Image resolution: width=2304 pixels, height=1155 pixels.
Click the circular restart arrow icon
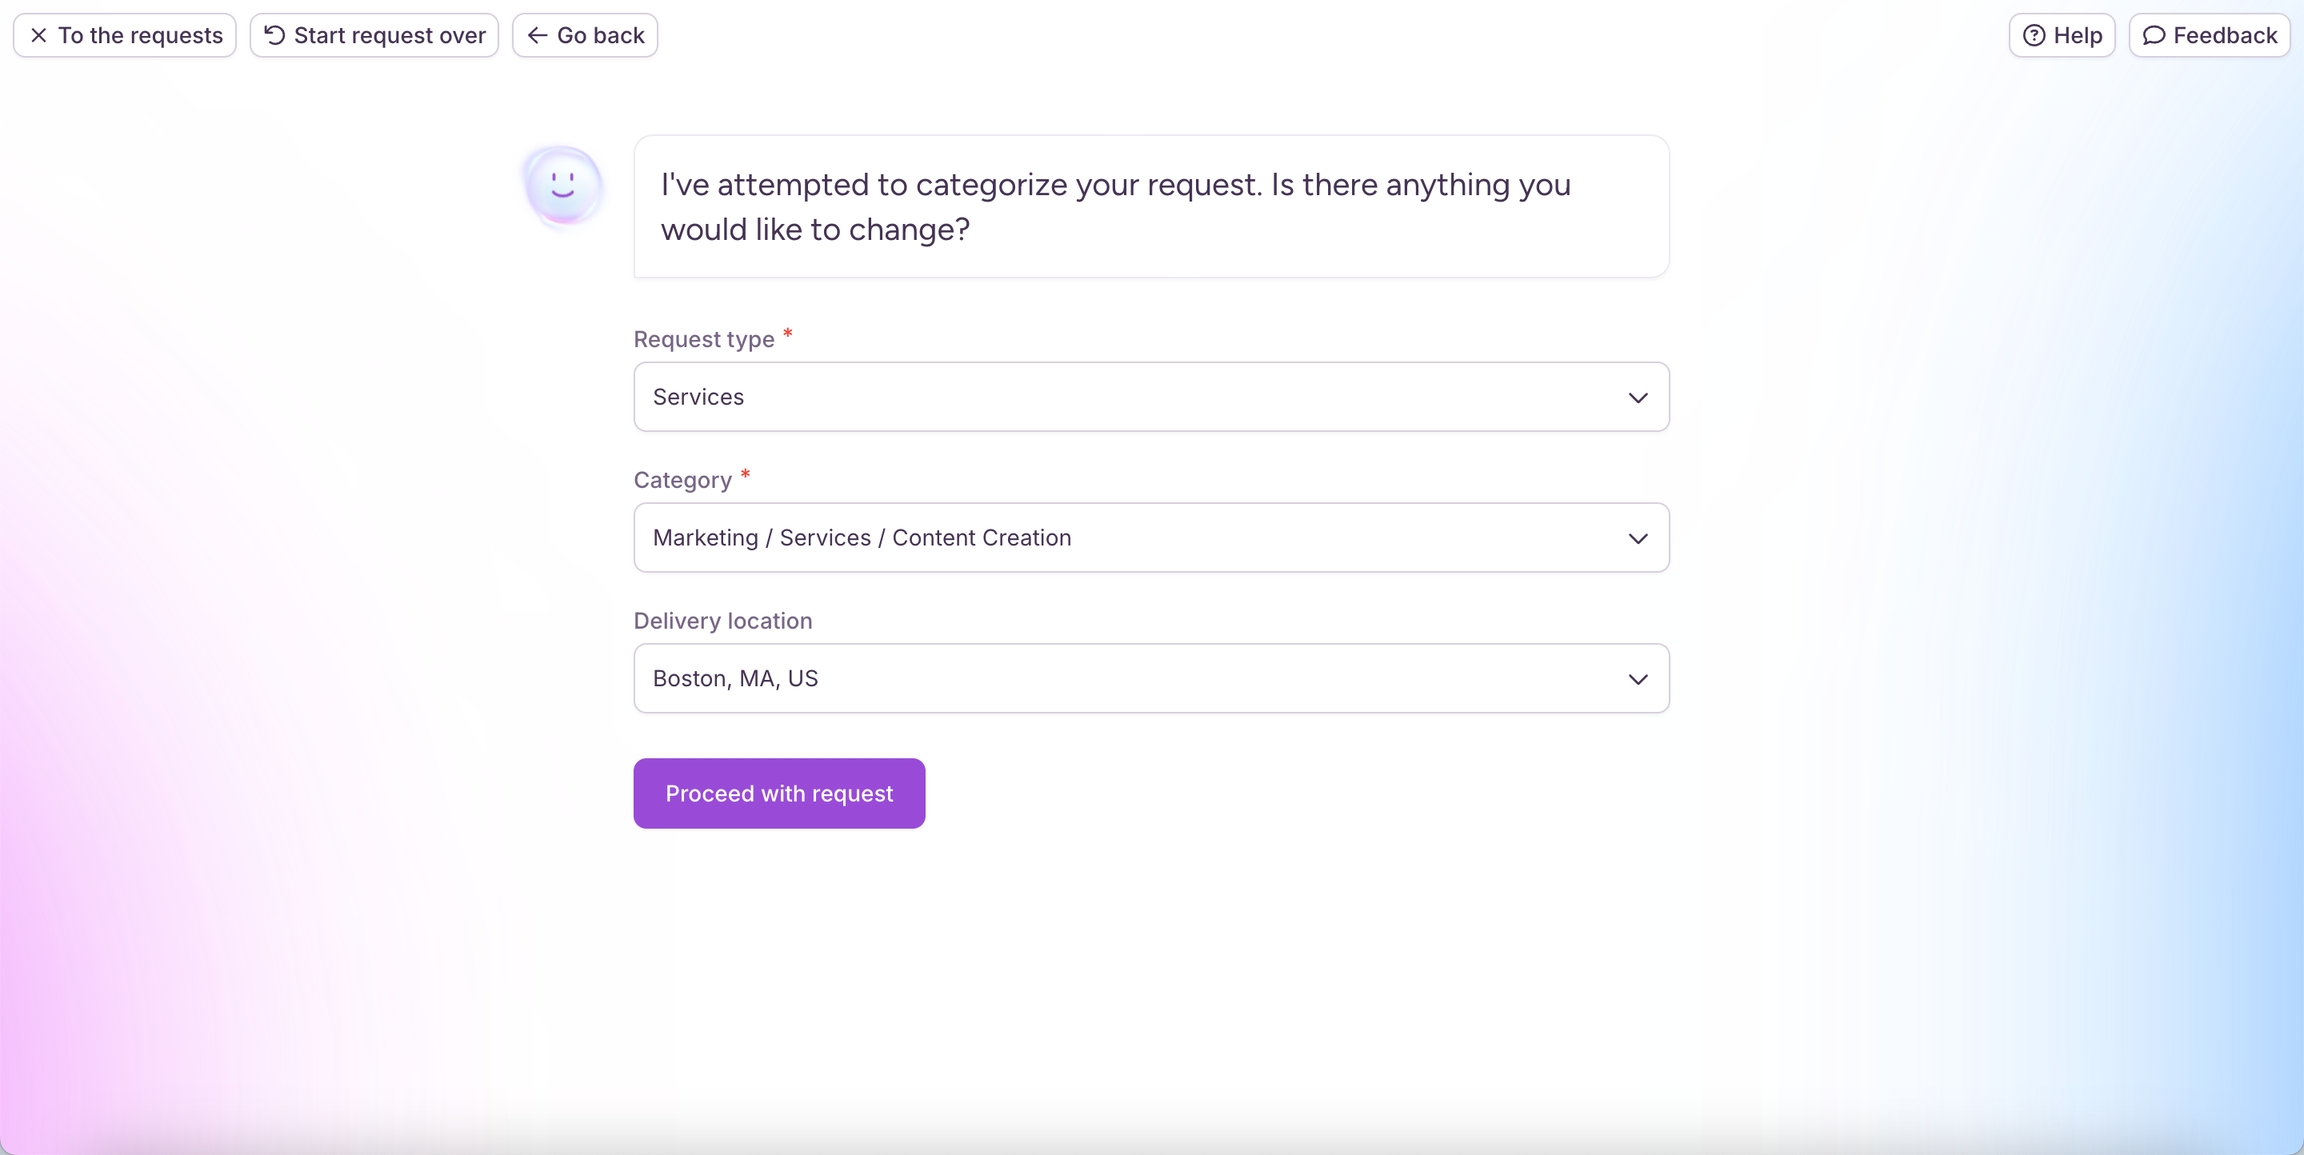tap(274, 36)
